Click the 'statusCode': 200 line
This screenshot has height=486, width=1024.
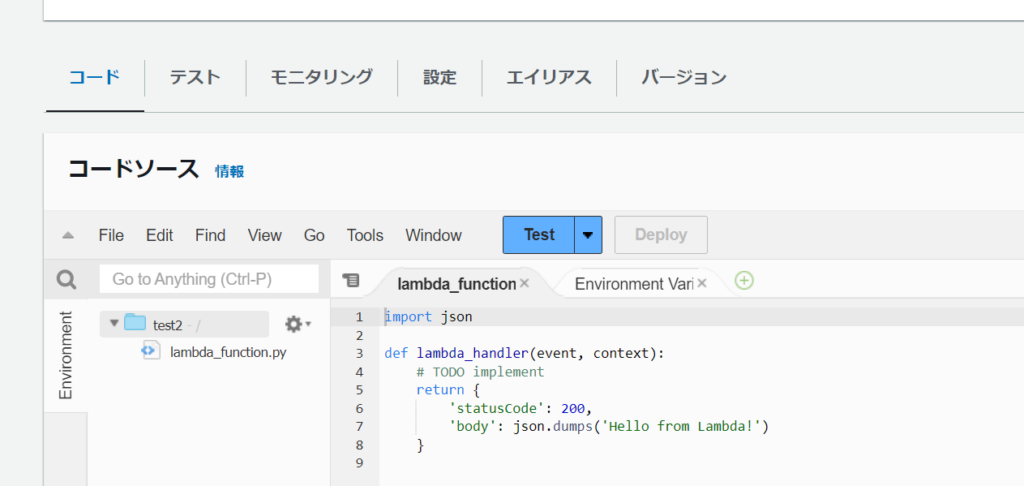pyautogui.click(x=520, y=409)
